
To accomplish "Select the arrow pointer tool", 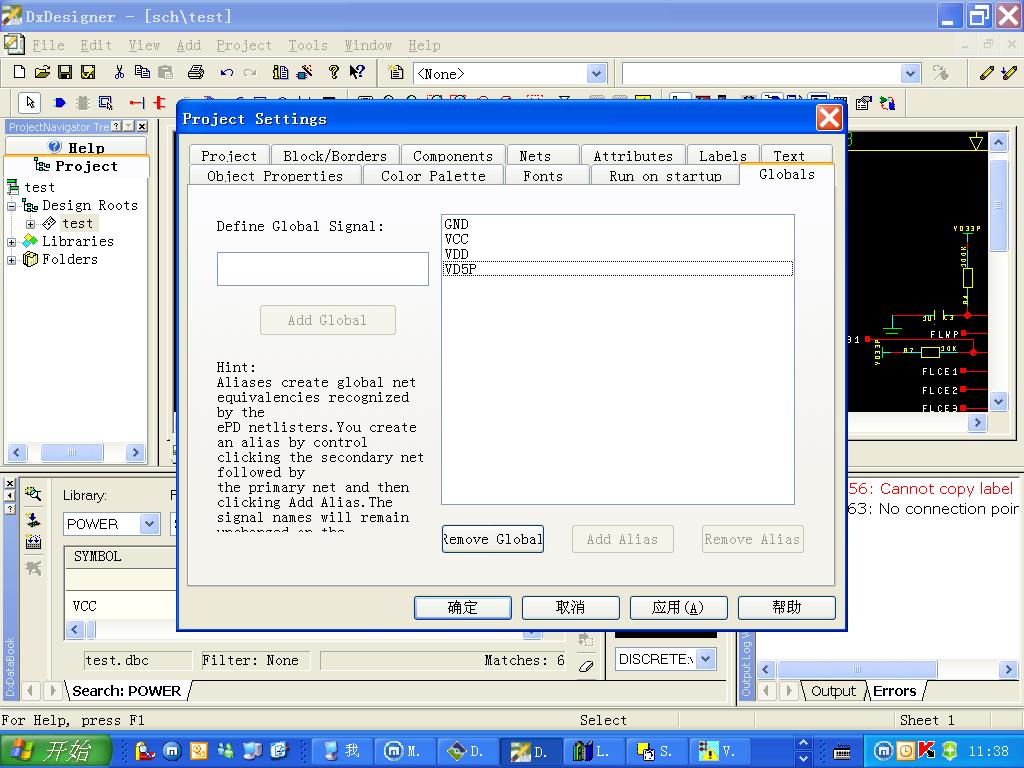I will coord(30,102).
